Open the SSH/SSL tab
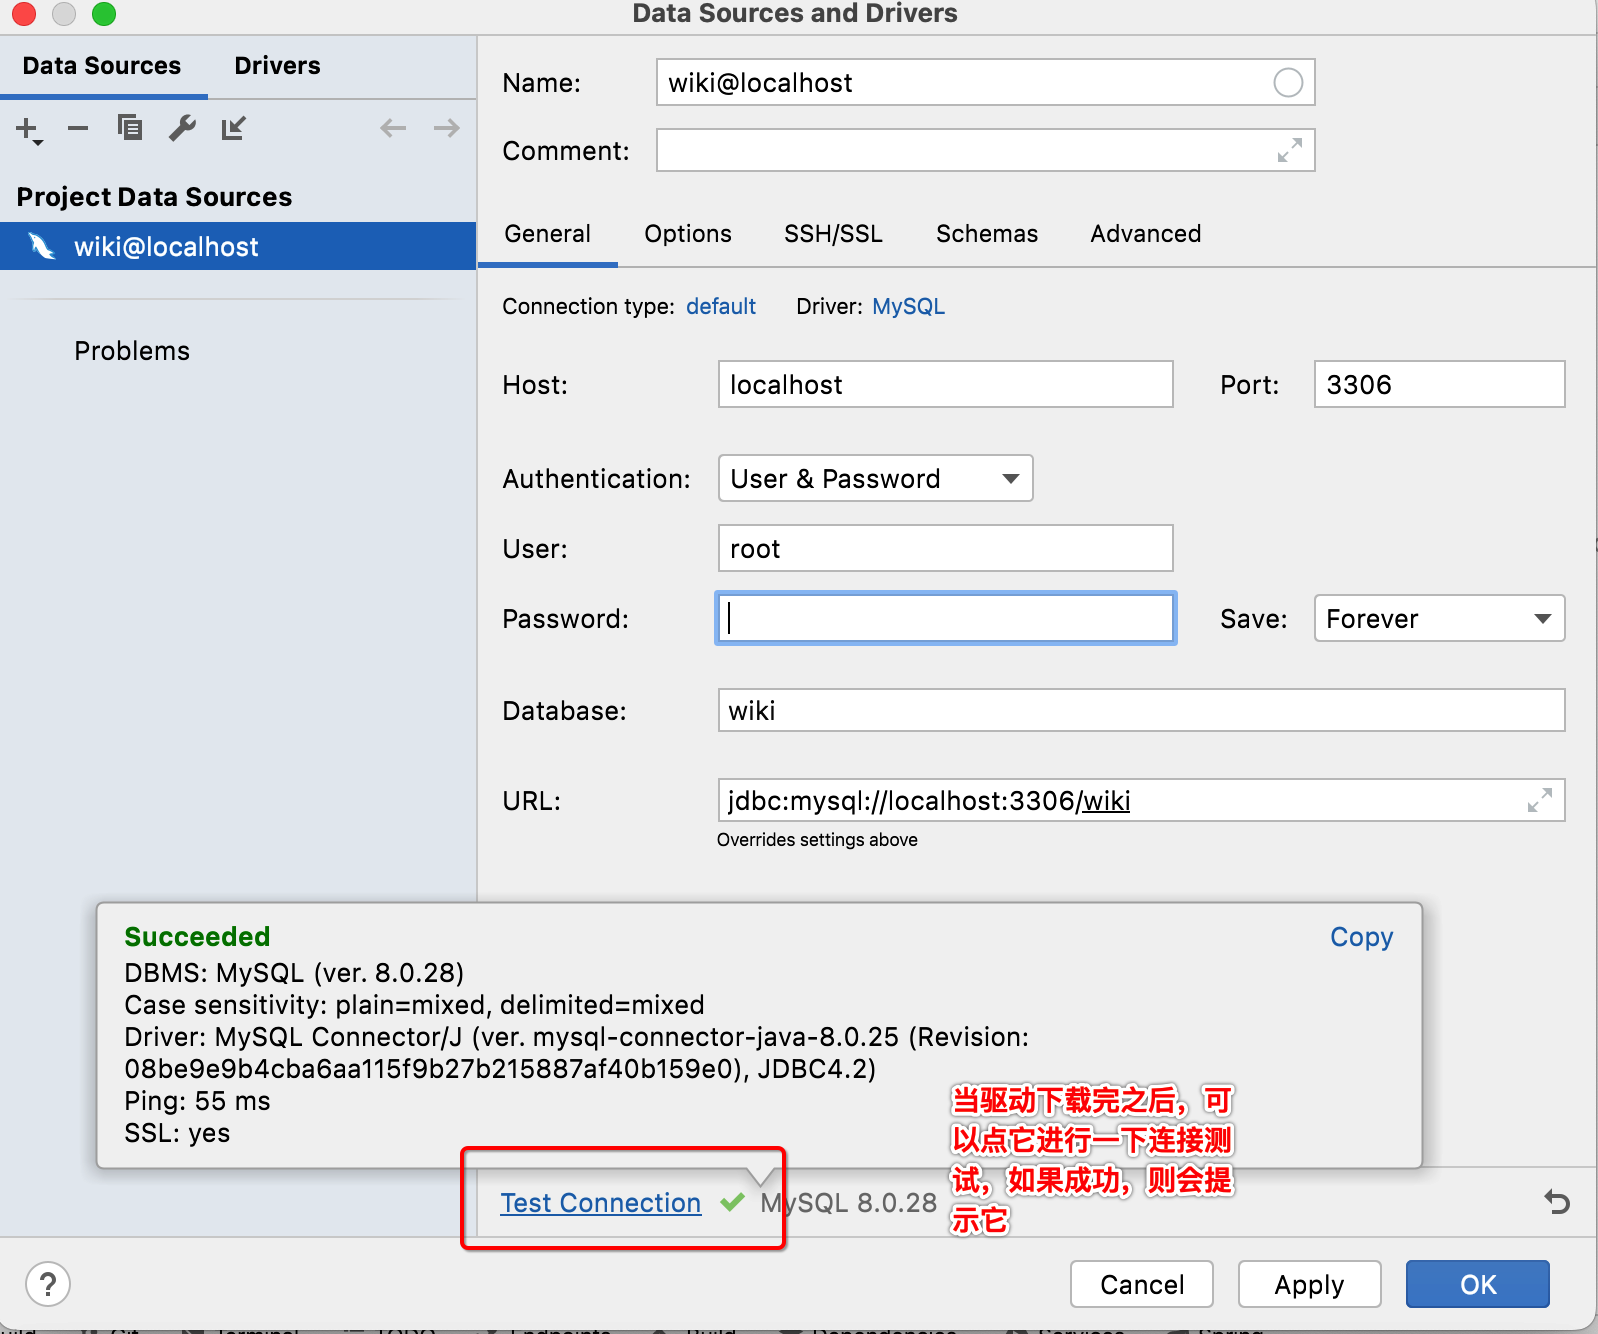 point(833,234)
